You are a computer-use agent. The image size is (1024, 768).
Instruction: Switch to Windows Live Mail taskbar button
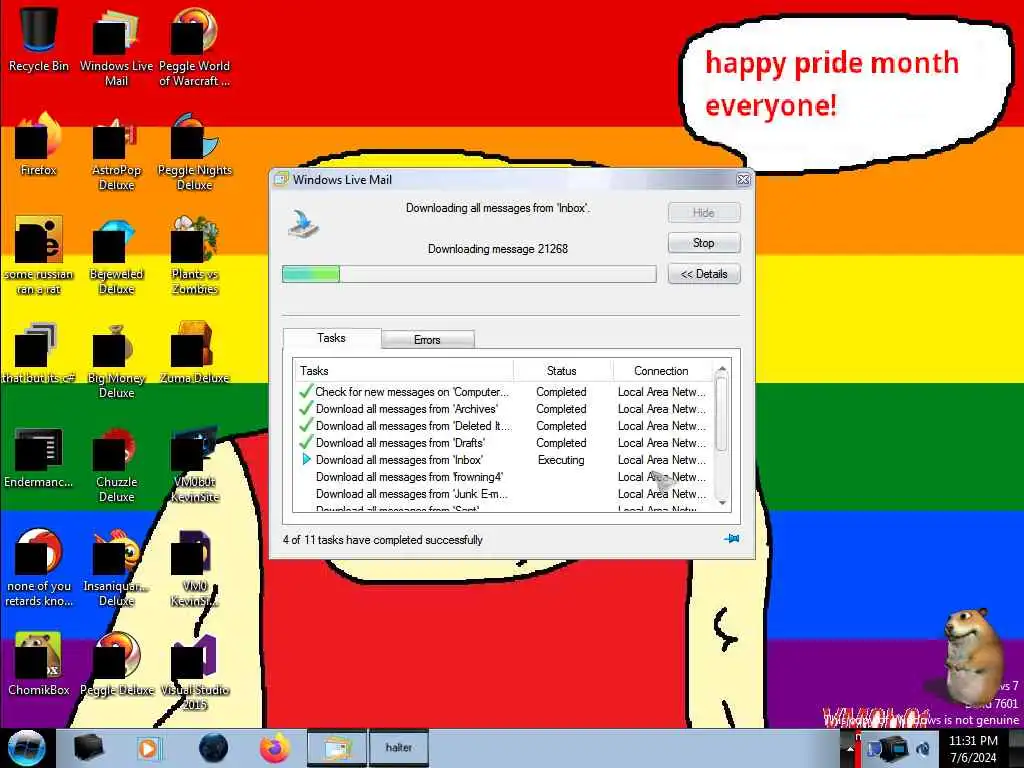click(337, 748)
